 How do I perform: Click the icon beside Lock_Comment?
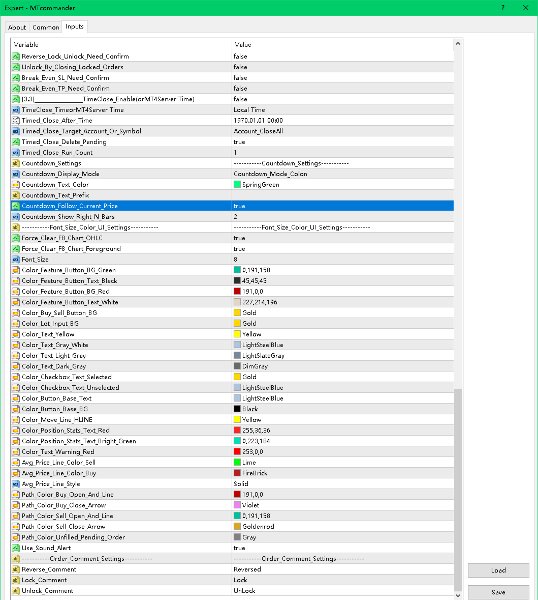(16, 580)
